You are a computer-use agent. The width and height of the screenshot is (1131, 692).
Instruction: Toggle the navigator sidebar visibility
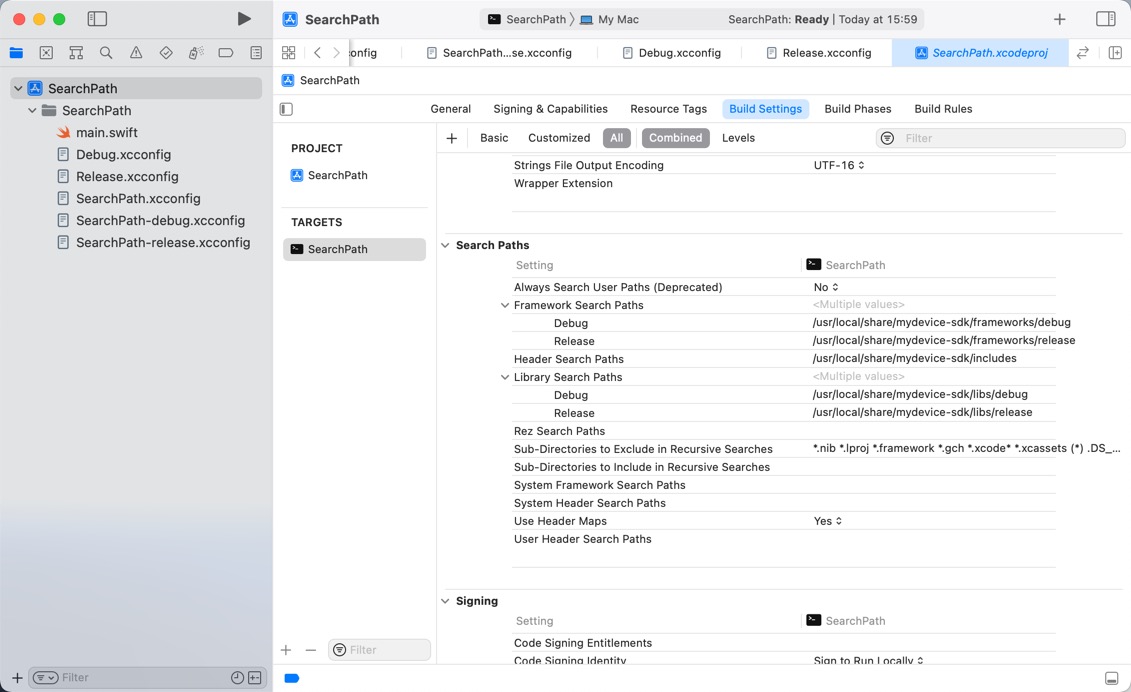coord(97,19)
